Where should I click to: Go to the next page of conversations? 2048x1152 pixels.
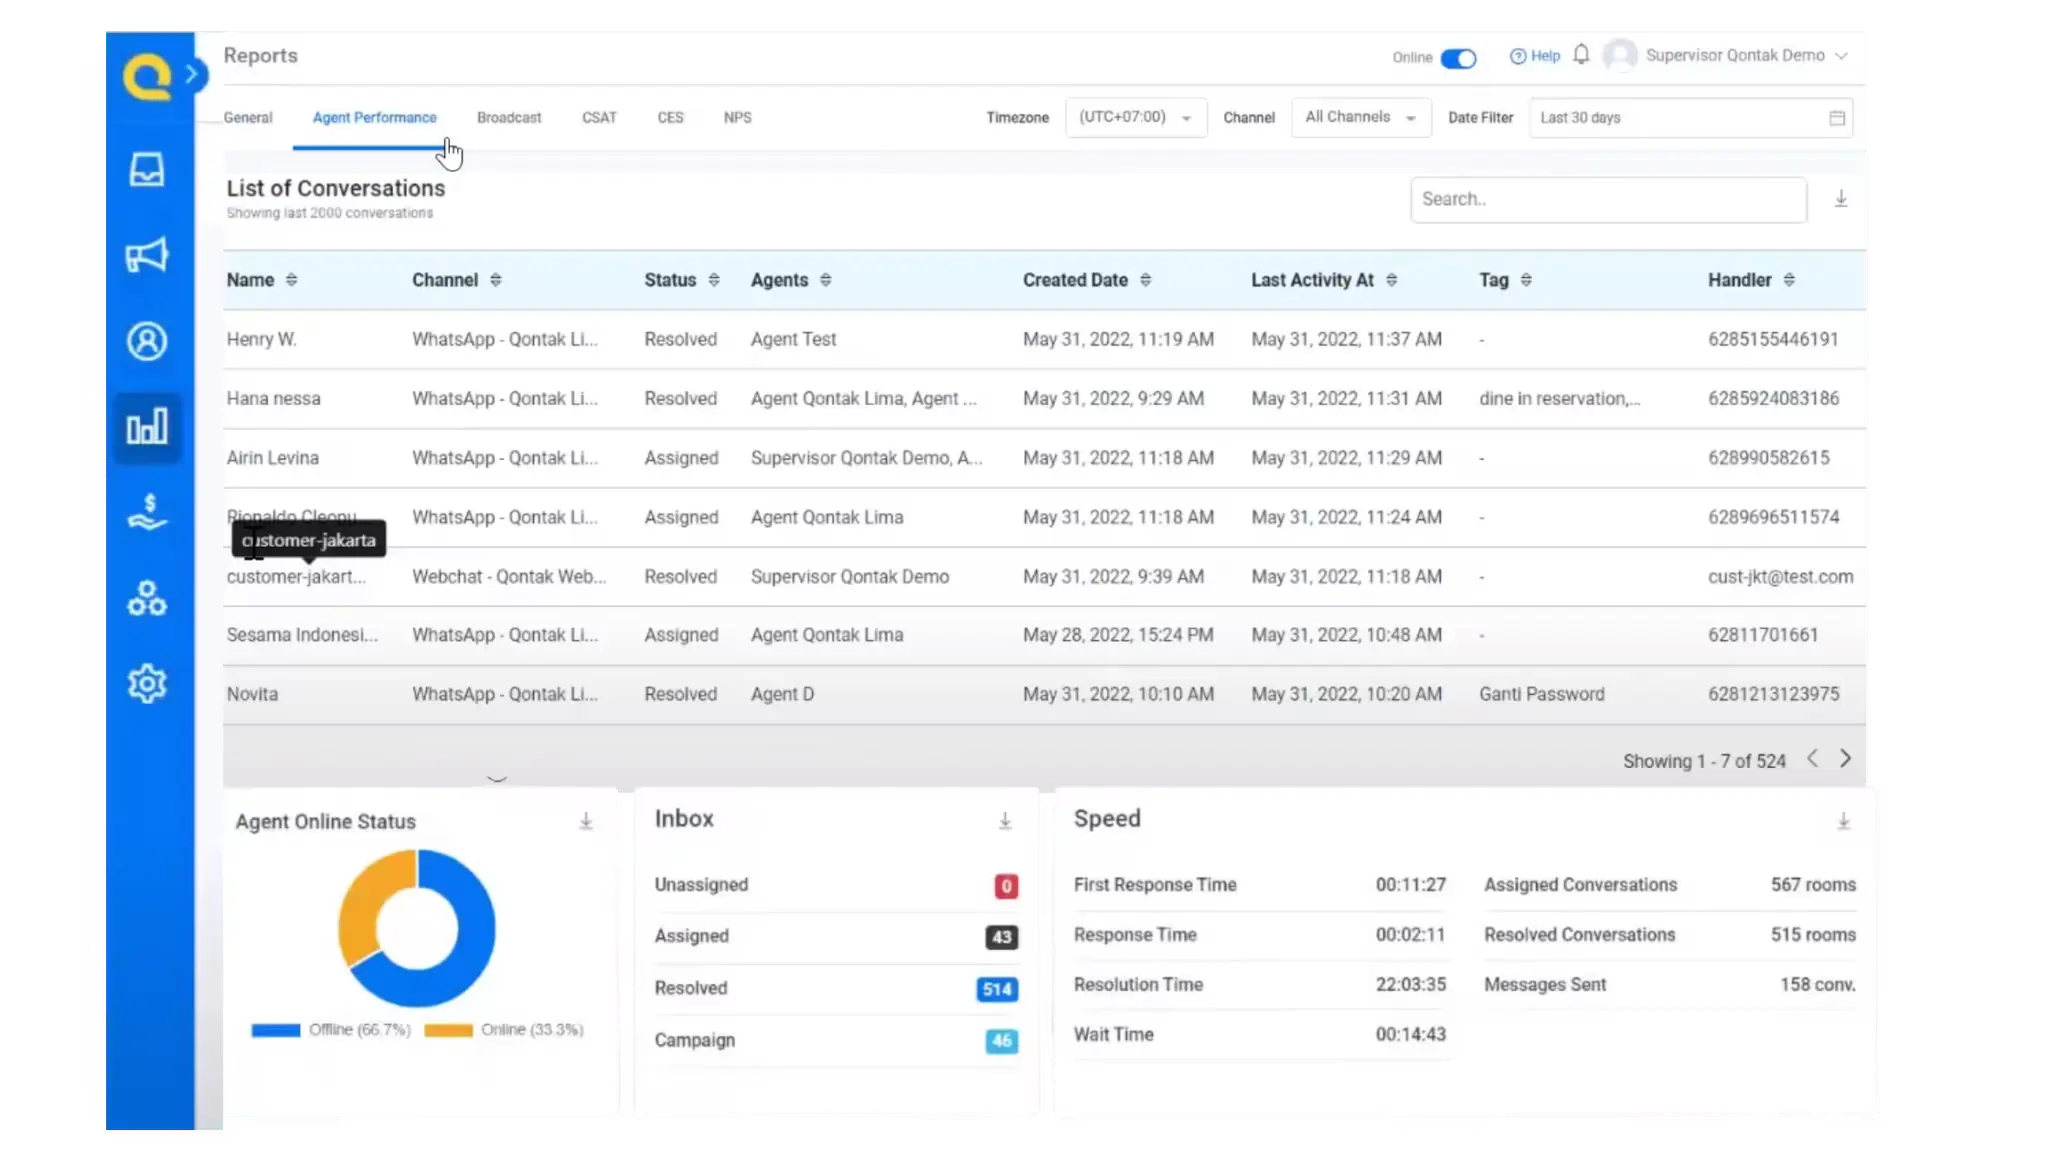coord(1846,758)
